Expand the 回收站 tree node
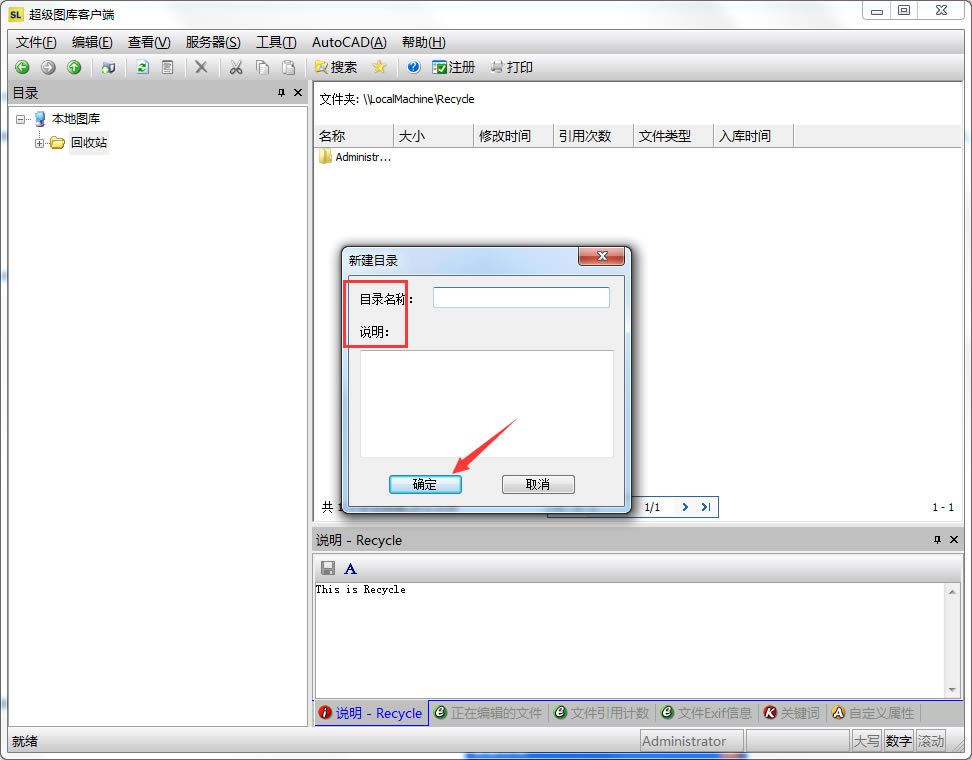This screenshot has height=760, width=972. [37, 141]
